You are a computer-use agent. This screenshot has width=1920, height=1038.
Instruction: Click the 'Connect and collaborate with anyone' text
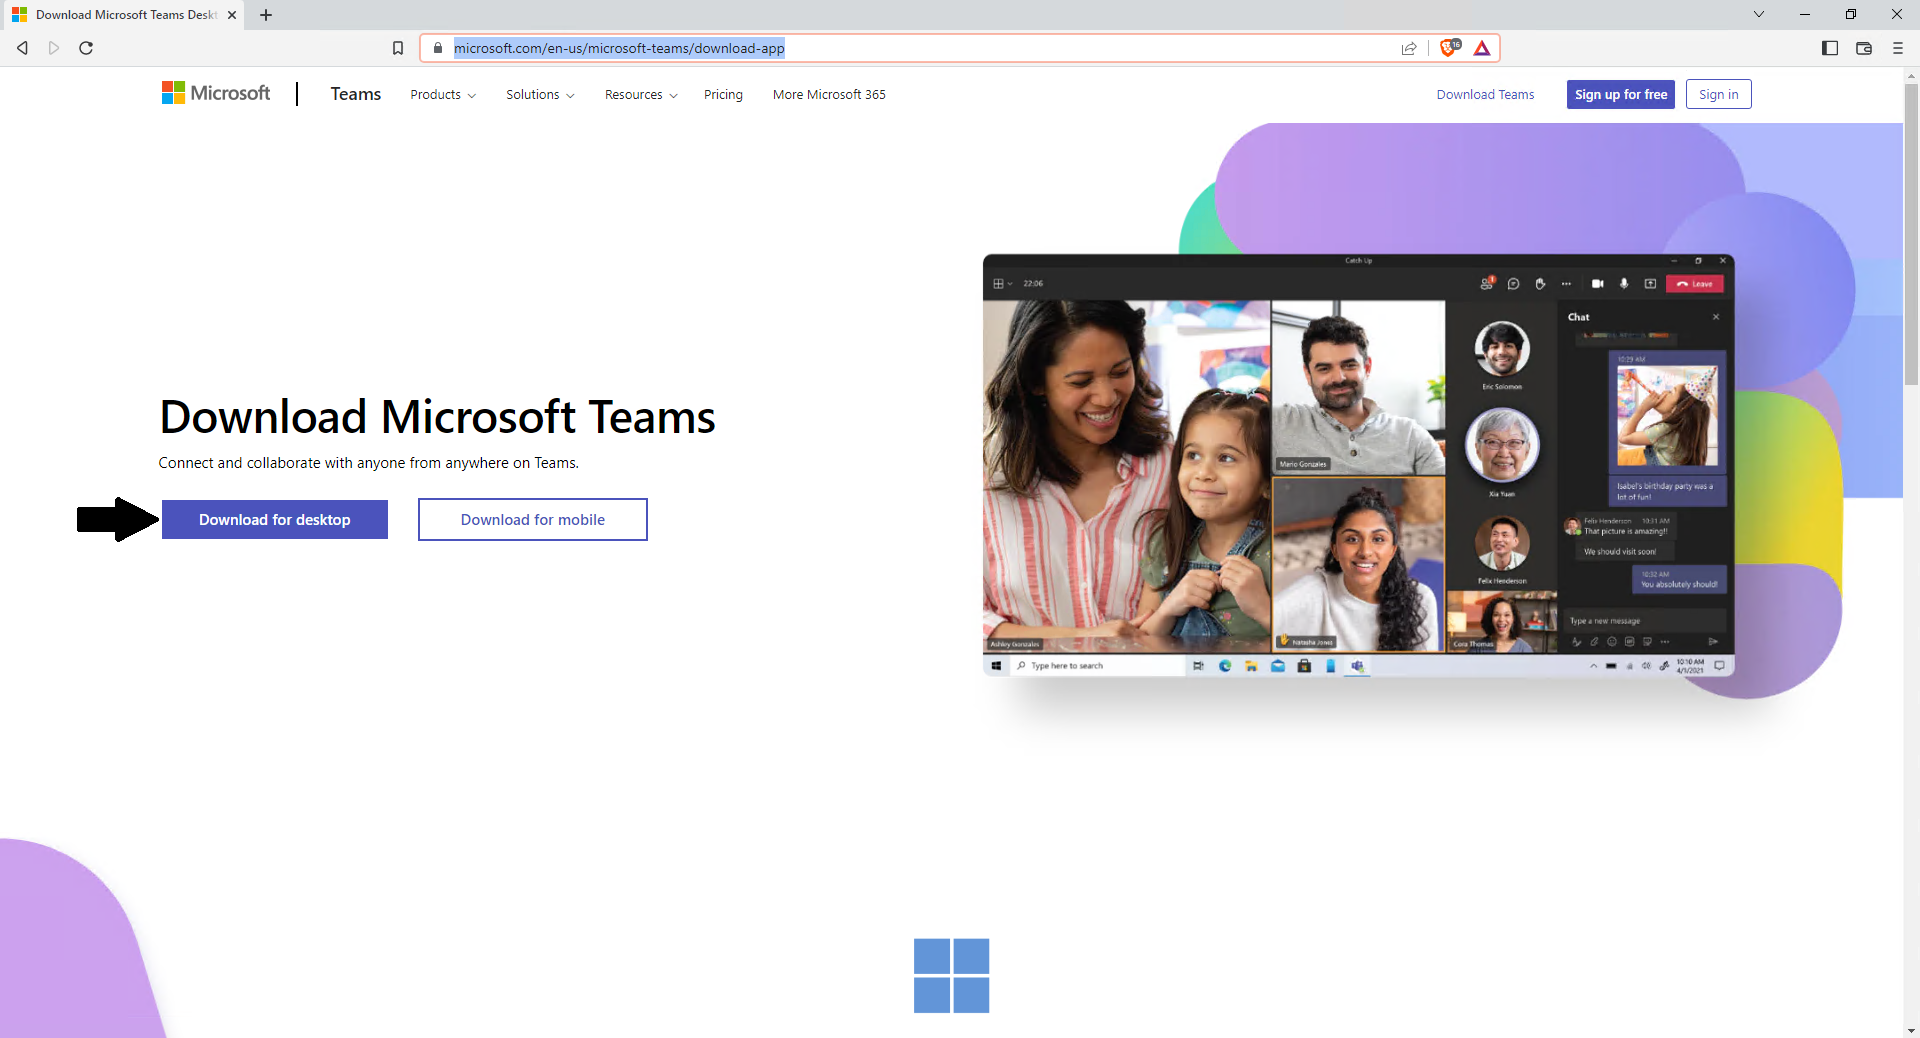368,463
